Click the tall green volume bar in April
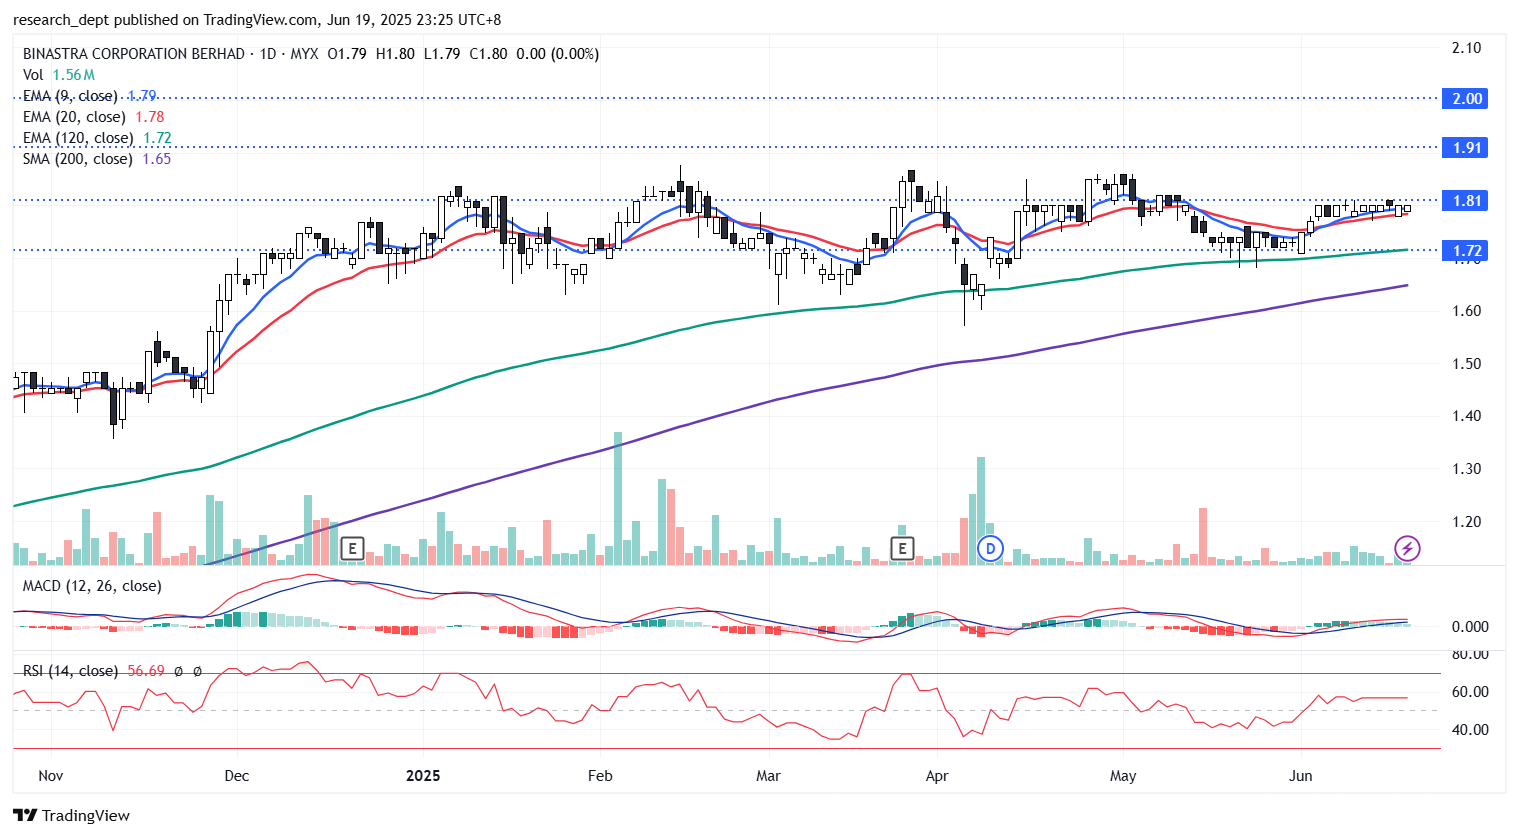This screenshot has width=1519, height=837. coord(981,511)
